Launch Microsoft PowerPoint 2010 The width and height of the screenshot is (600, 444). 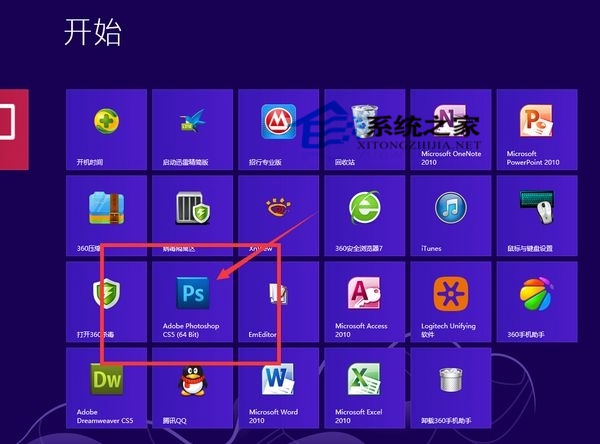point(536,128)
